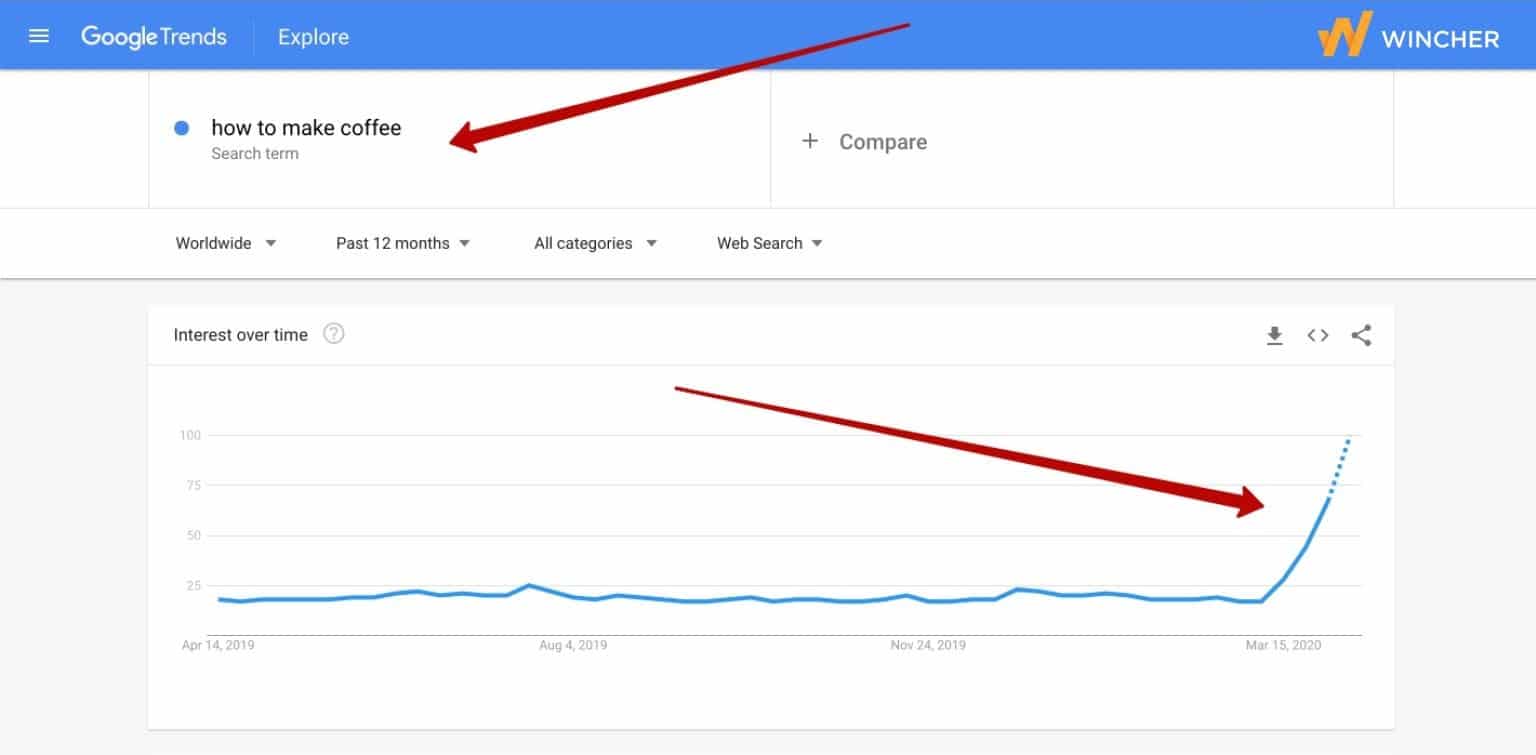1536x755 pixels.
Task: Expand the Worldwide region dropdown
Action: (x=225, y=243)
